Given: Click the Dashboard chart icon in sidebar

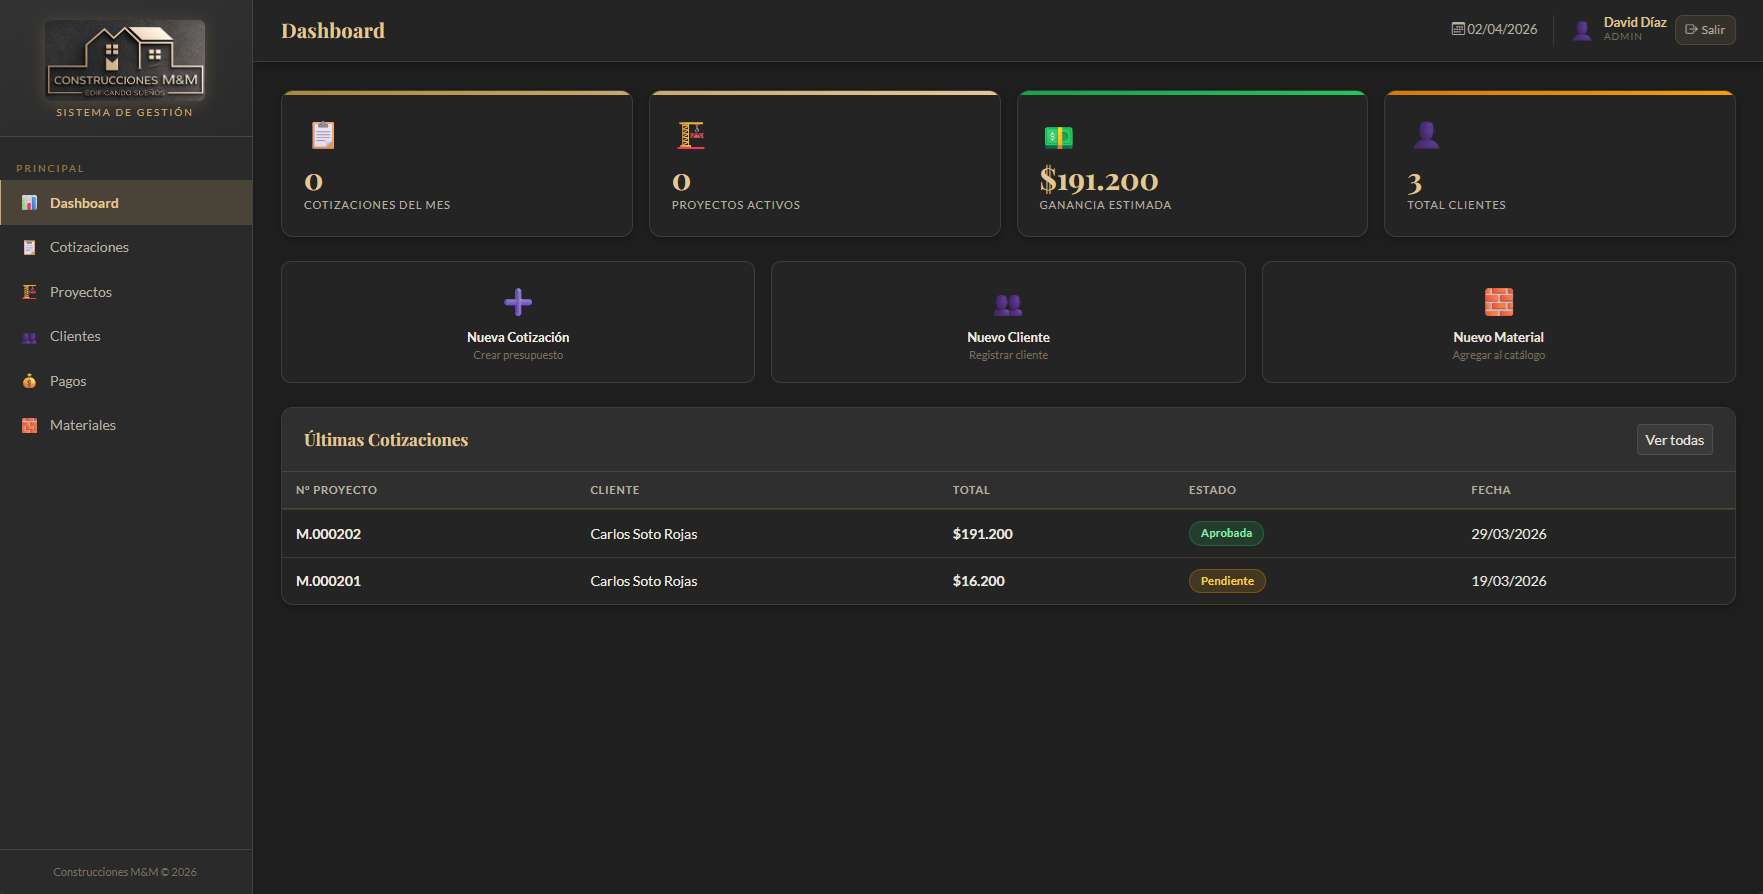Looking at the screenshot, I should 30,203.
